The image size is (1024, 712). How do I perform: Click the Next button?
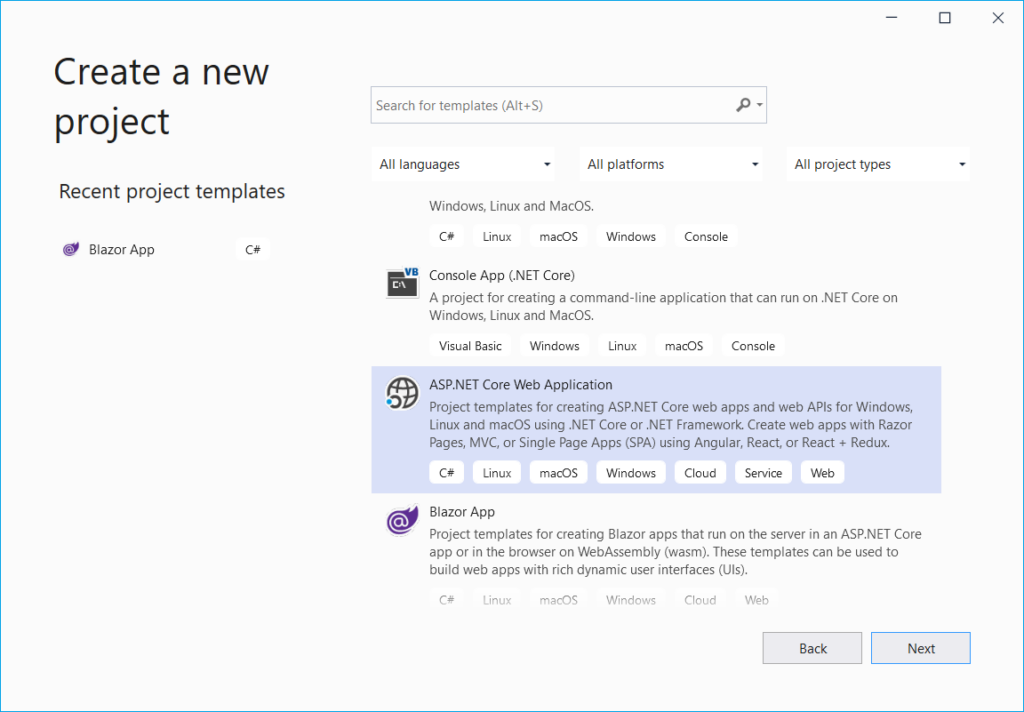click(x=920, y=648)
